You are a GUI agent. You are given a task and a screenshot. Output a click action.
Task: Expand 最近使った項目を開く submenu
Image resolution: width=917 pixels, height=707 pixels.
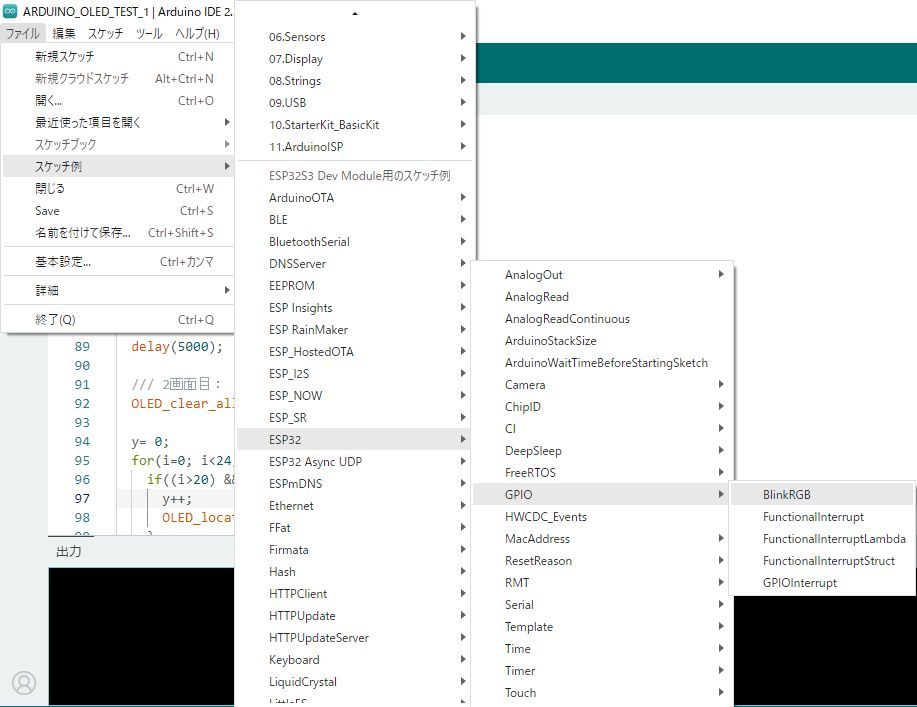point(88,123)
